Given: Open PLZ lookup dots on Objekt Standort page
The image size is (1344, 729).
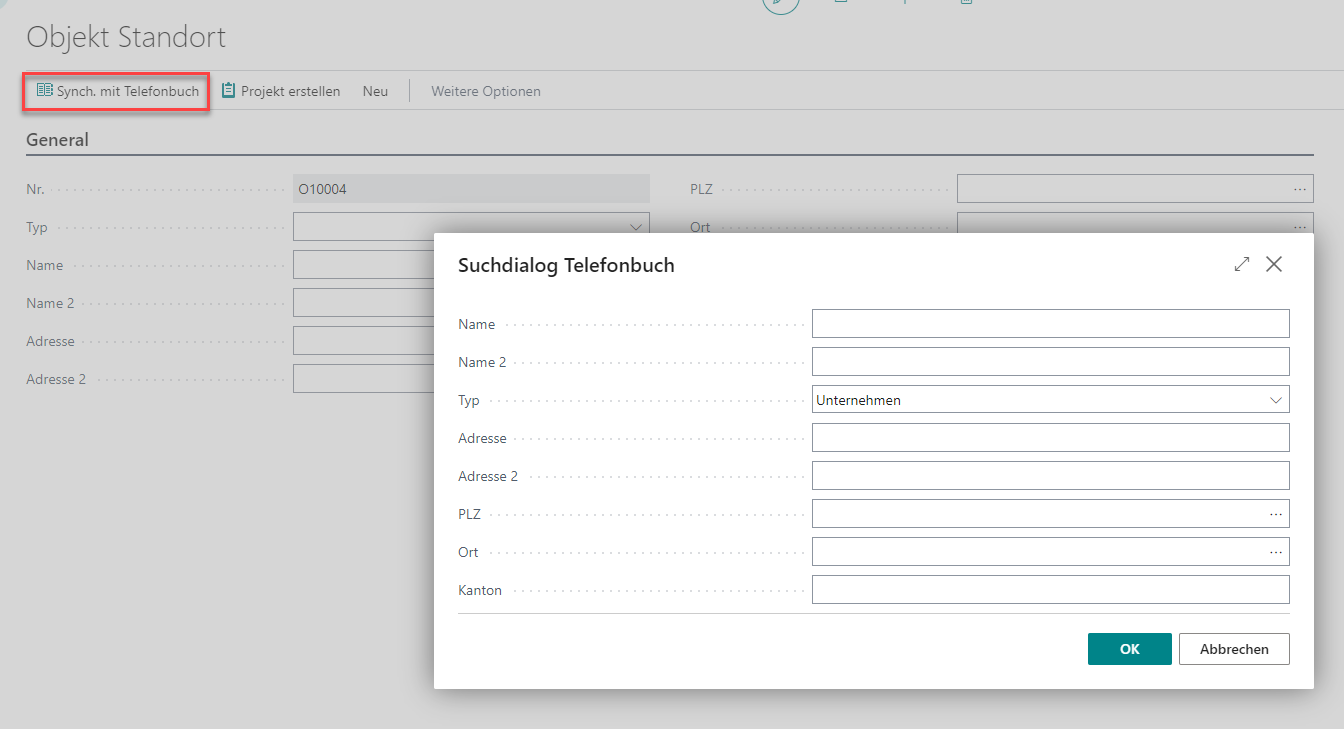Looking at the screenshot, I should pos(1299,189).
